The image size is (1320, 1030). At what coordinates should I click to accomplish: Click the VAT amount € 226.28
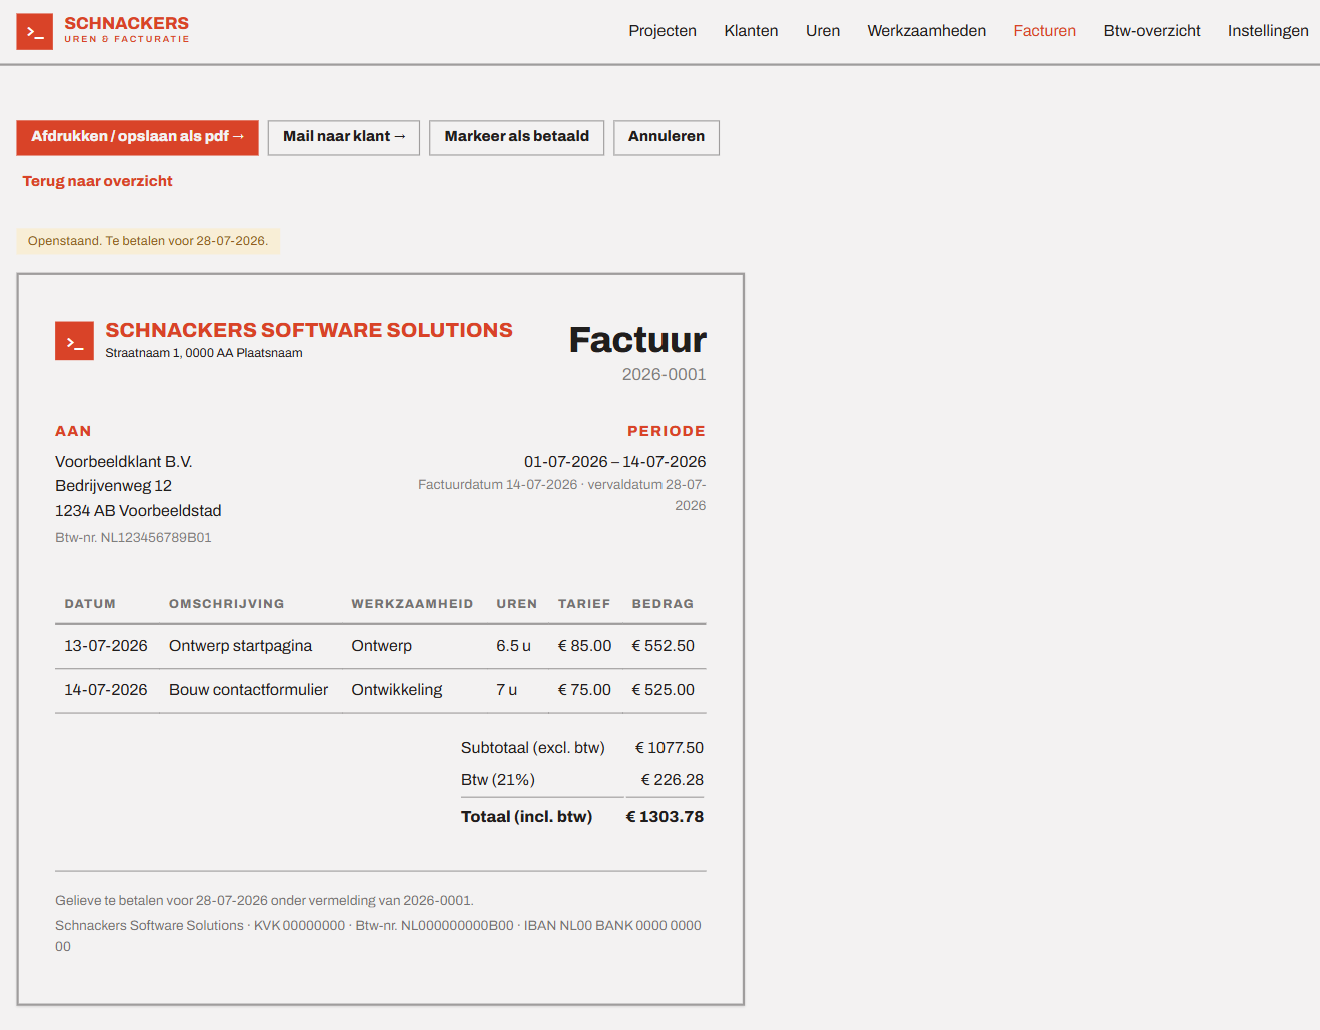pyautogui.click(x=672, y=780)
